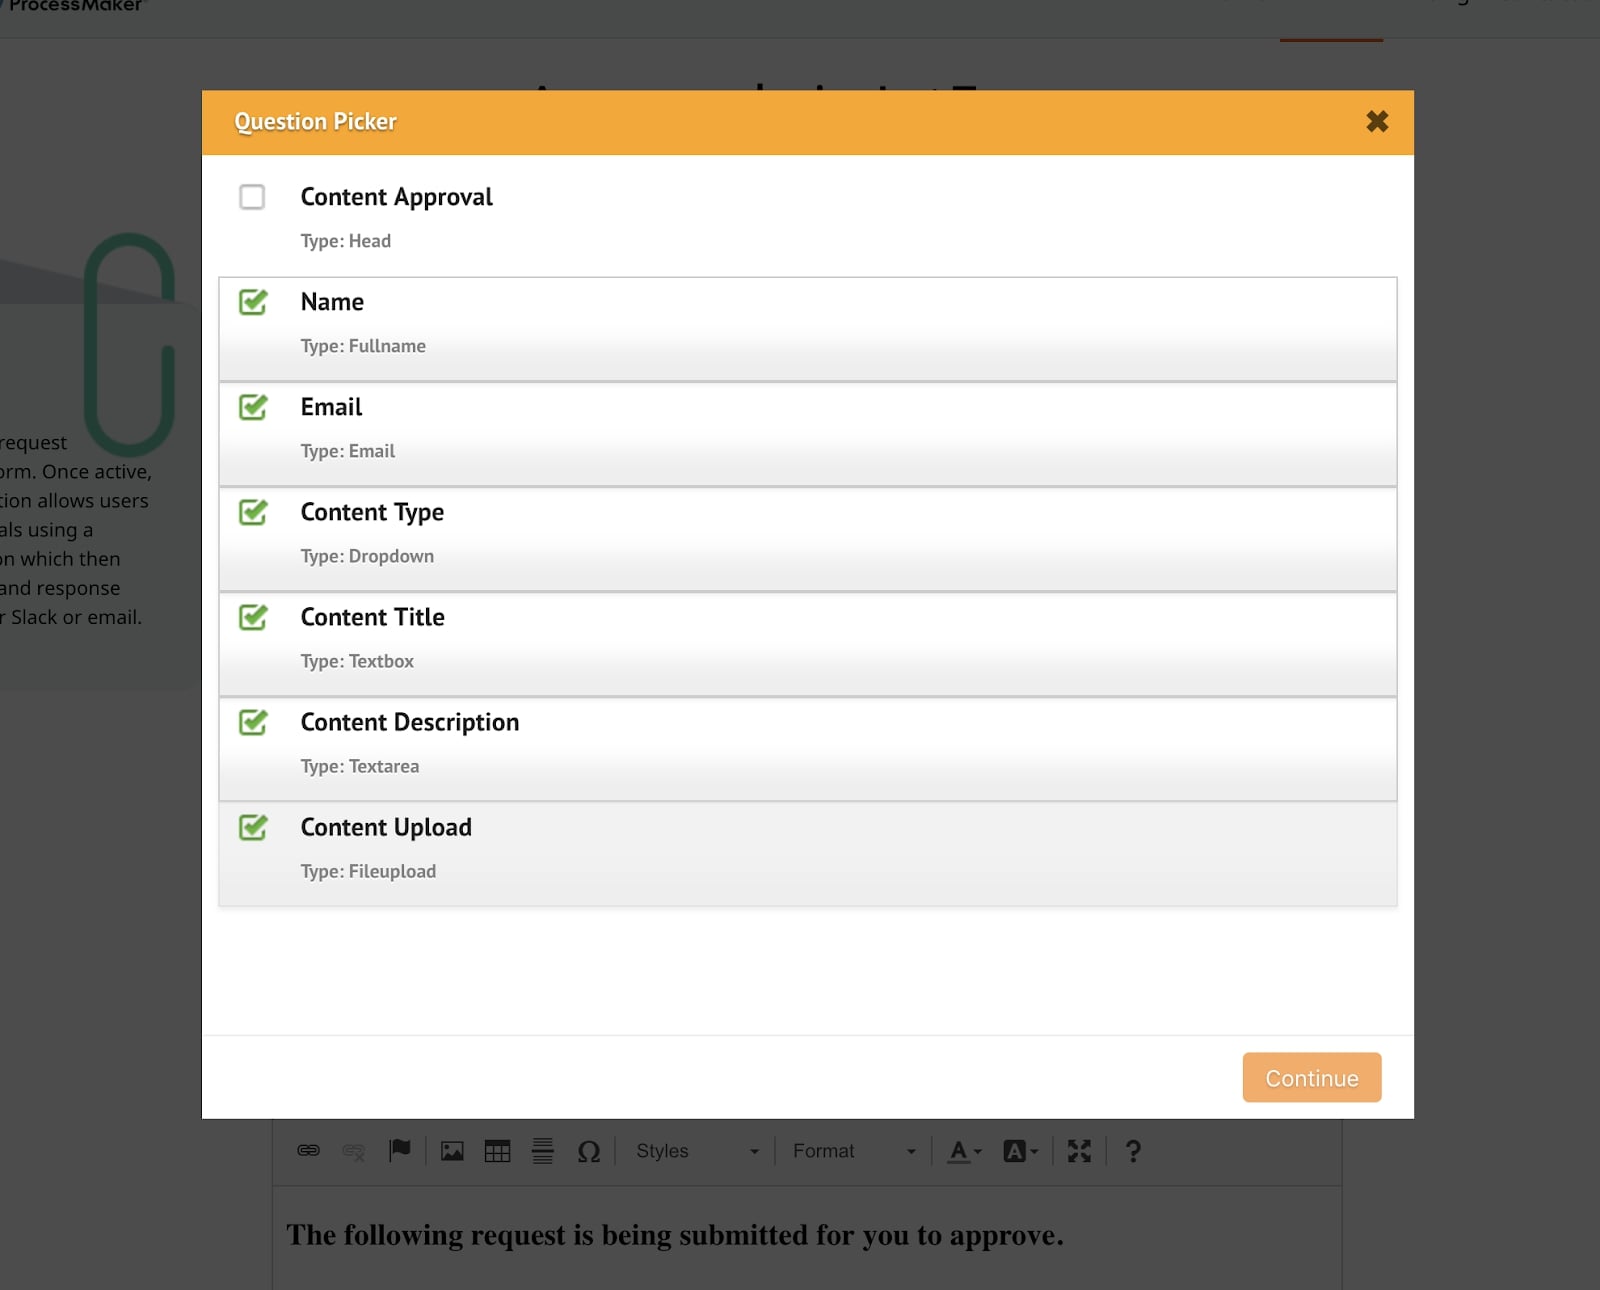Select the Content Title row label

pos(372,617)
